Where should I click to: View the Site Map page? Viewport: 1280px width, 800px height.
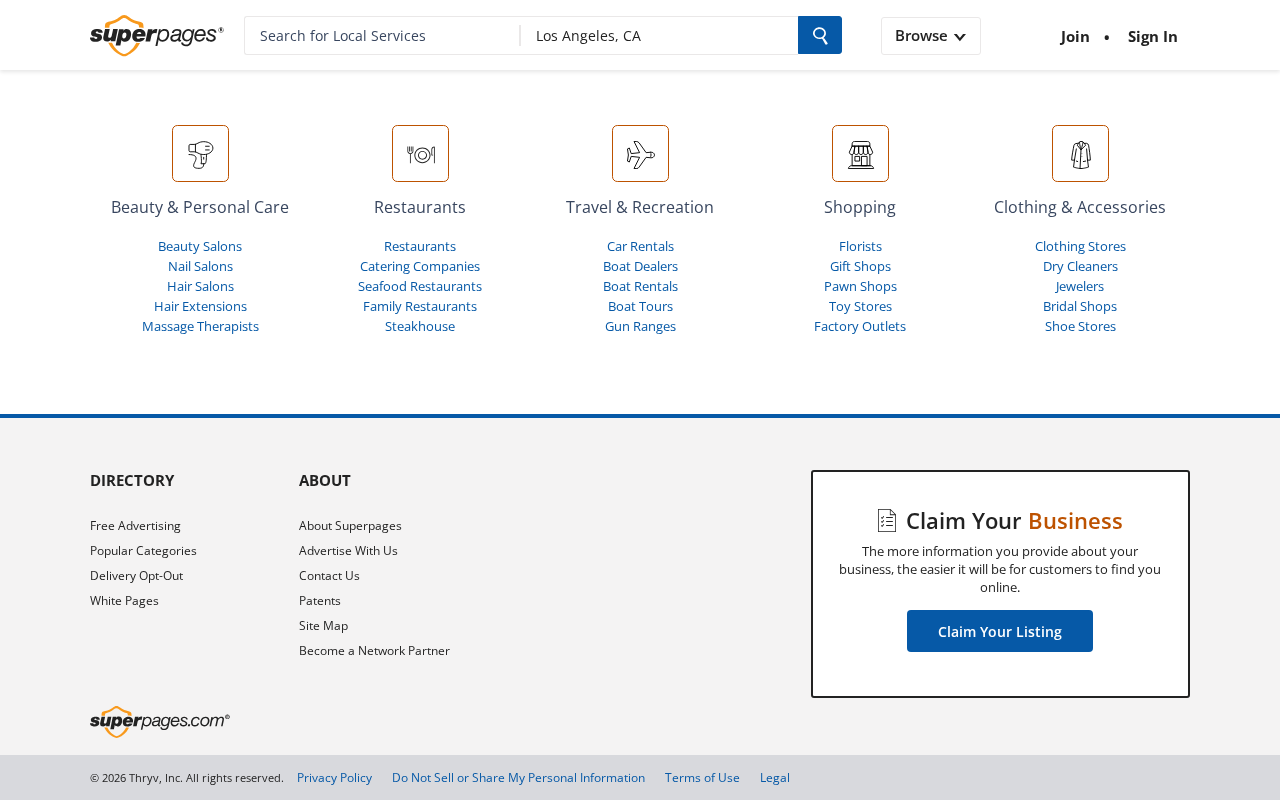[323, 625]
